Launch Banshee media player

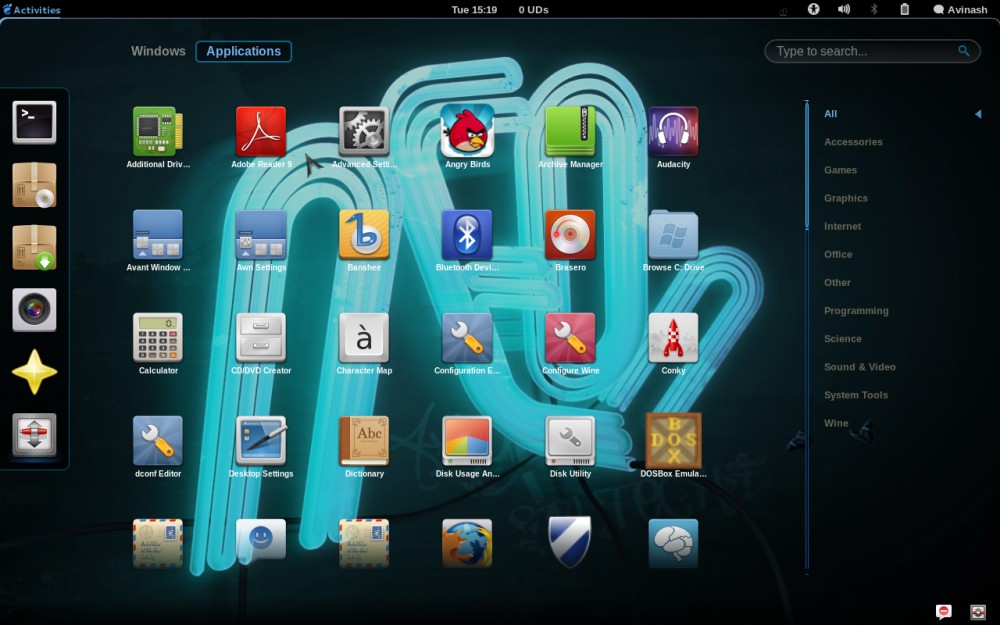364,235
